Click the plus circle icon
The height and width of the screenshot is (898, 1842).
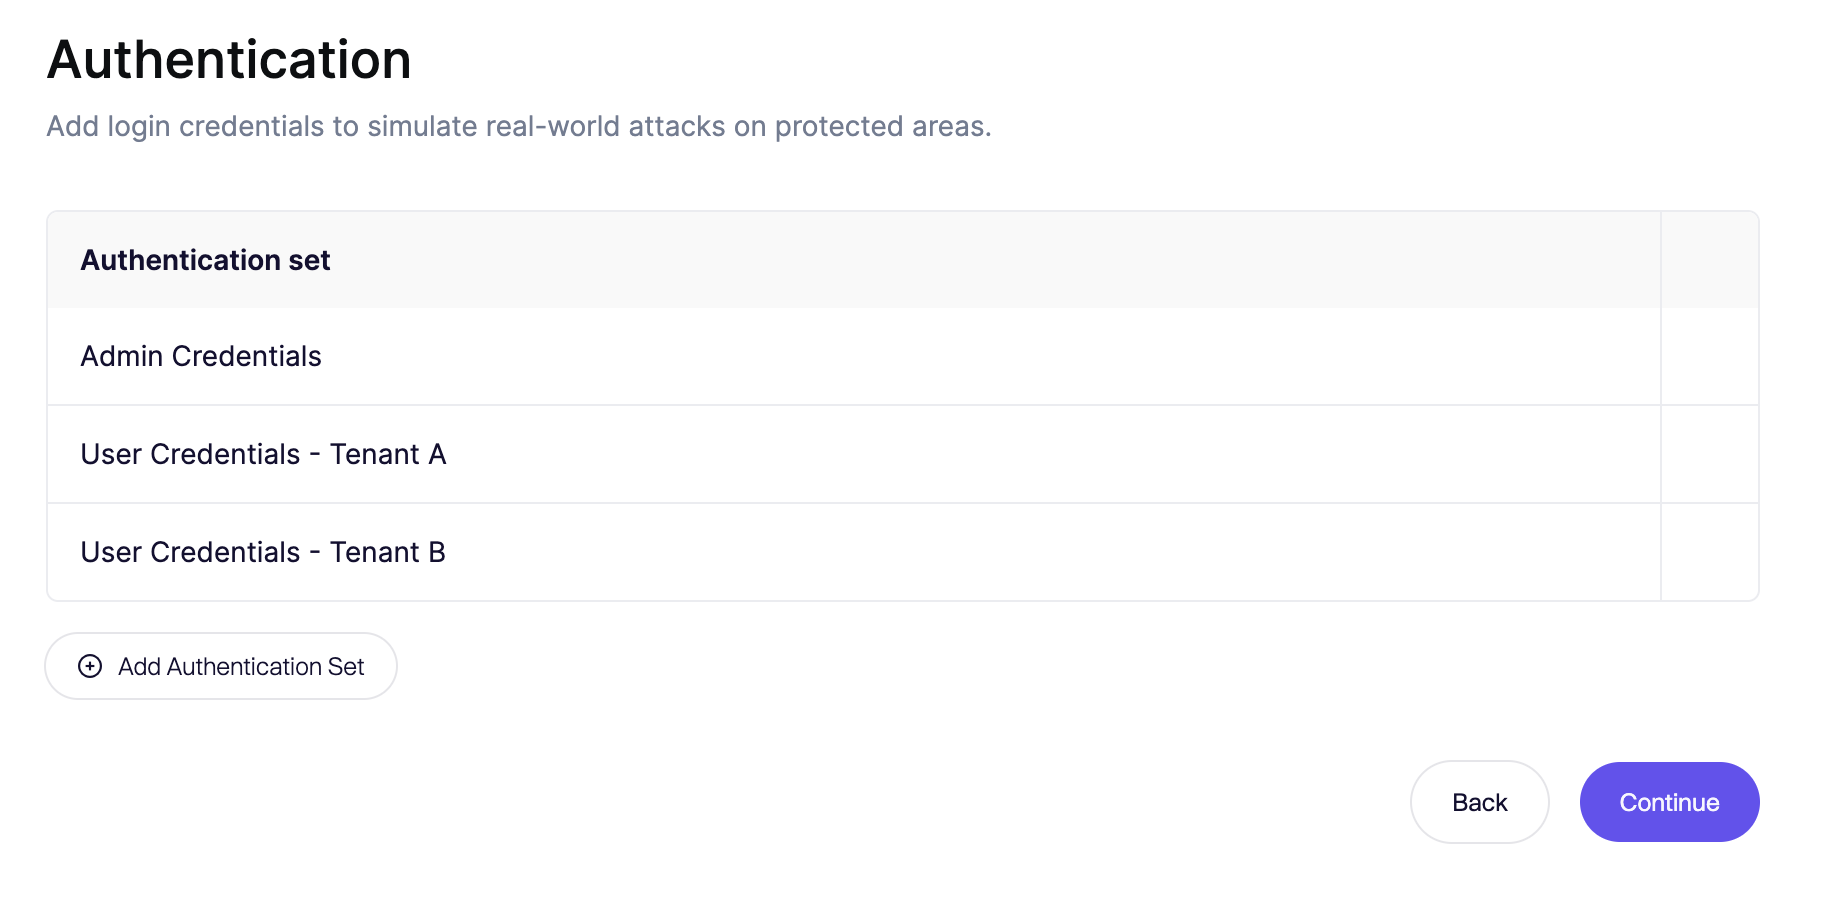click(90, 666)
